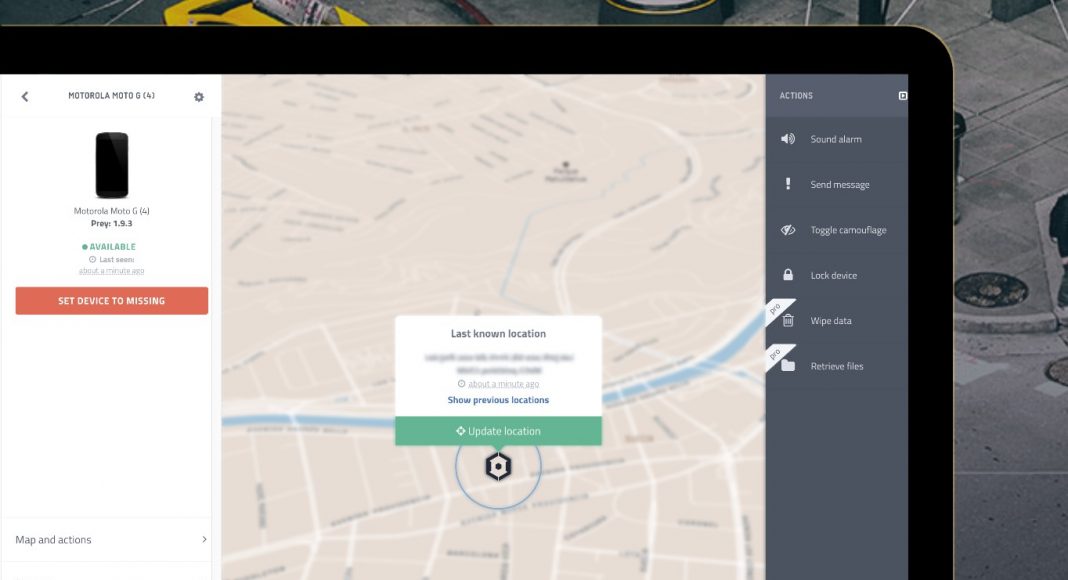Select the Sound alarm action
1068x580 pixels.
point(836,140)
